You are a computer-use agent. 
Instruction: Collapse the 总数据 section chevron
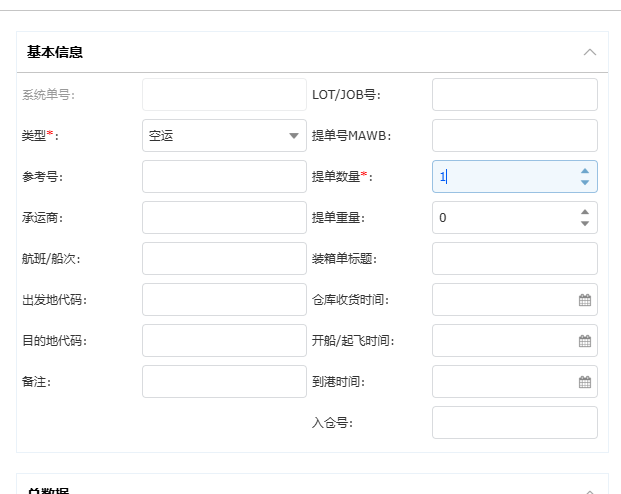point(590,490)
